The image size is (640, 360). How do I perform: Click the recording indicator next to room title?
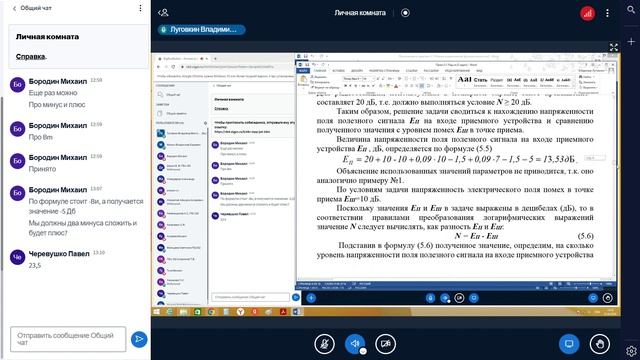click(x=405, y=13)
